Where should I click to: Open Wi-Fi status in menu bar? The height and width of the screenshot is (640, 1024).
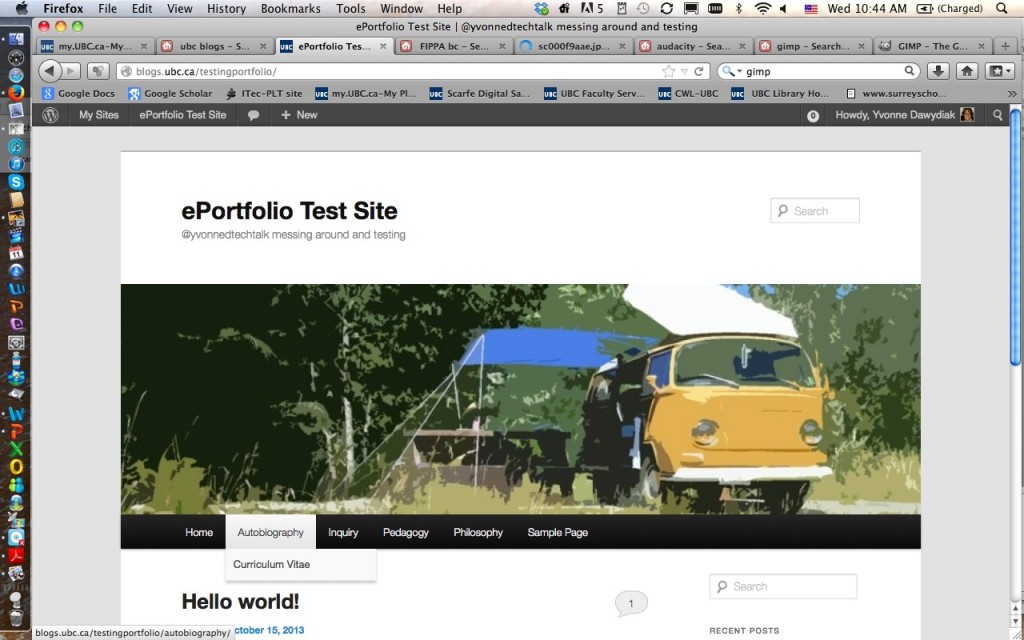point(762,8)
